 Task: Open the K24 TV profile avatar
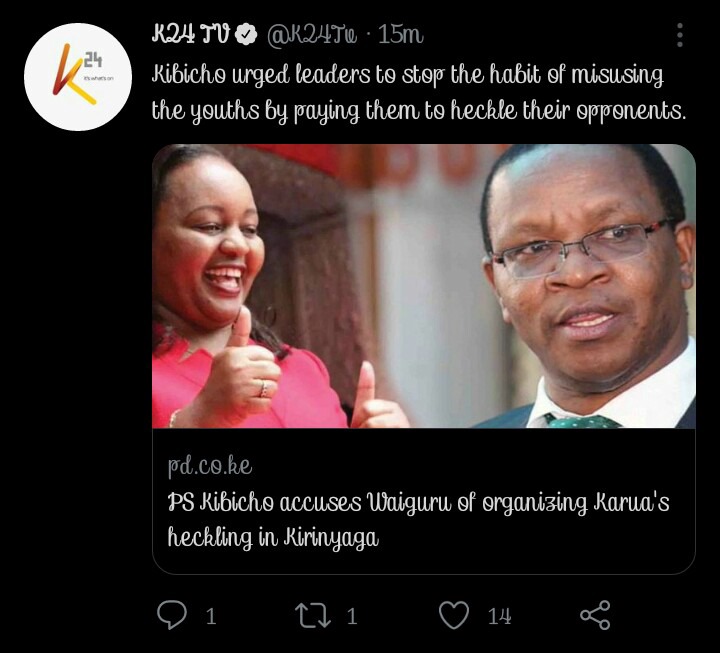[x=78, y=77]
